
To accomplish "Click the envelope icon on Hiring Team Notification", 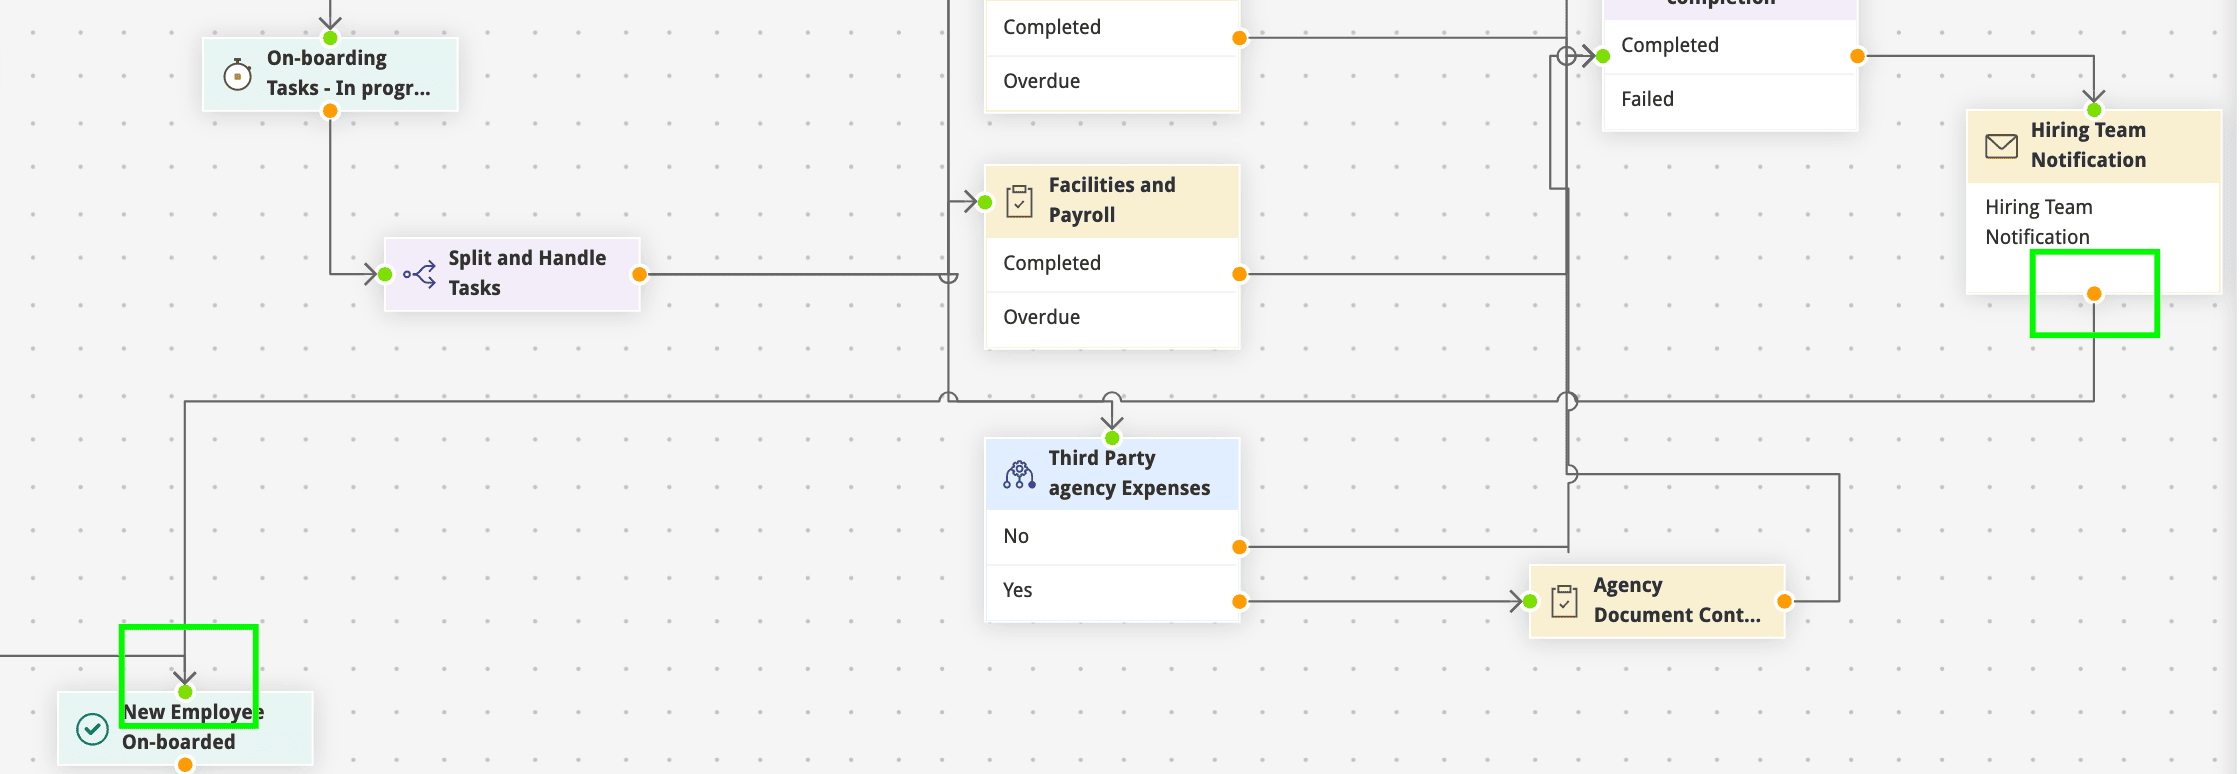I will pos(2001,146).
